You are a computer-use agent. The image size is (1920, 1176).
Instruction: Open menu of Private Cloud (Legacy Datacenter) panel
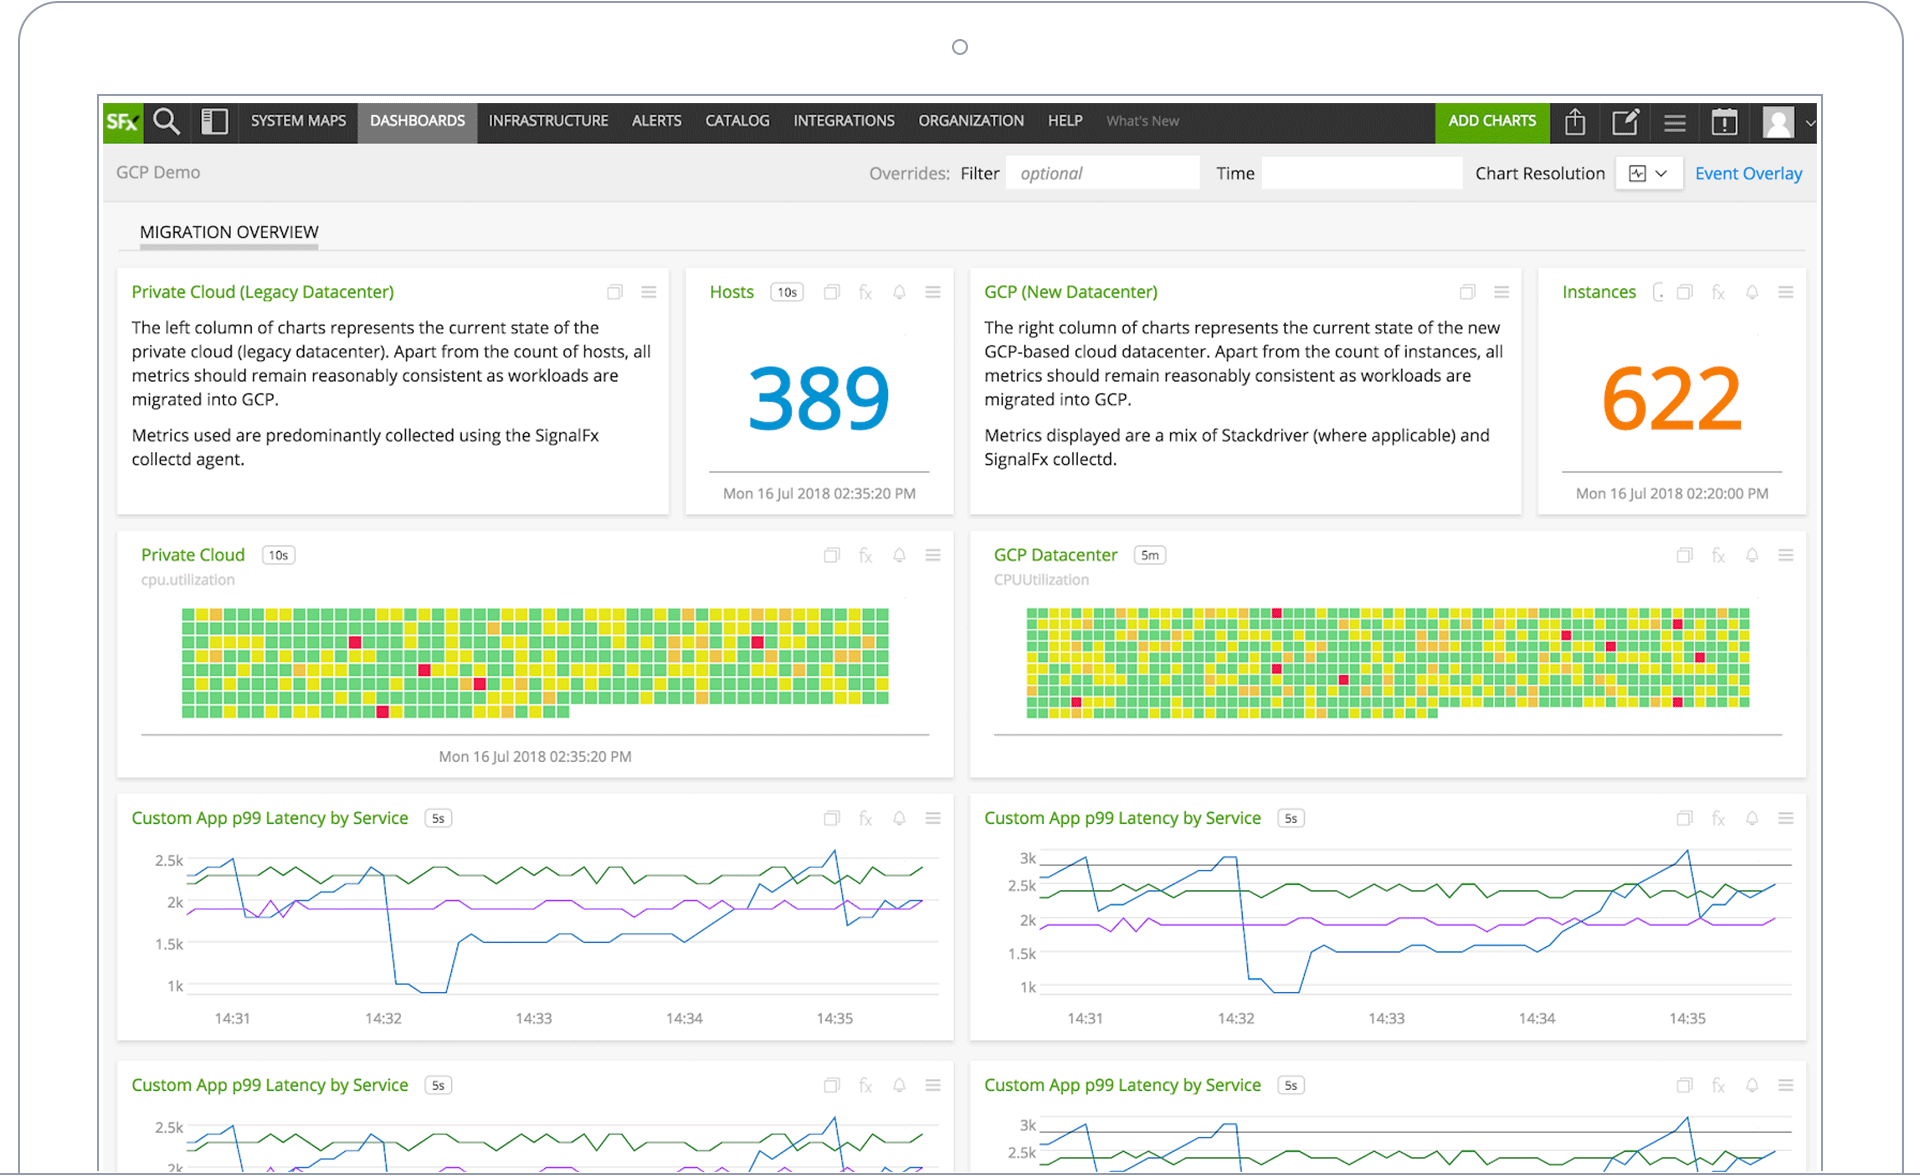pos(649,292)
